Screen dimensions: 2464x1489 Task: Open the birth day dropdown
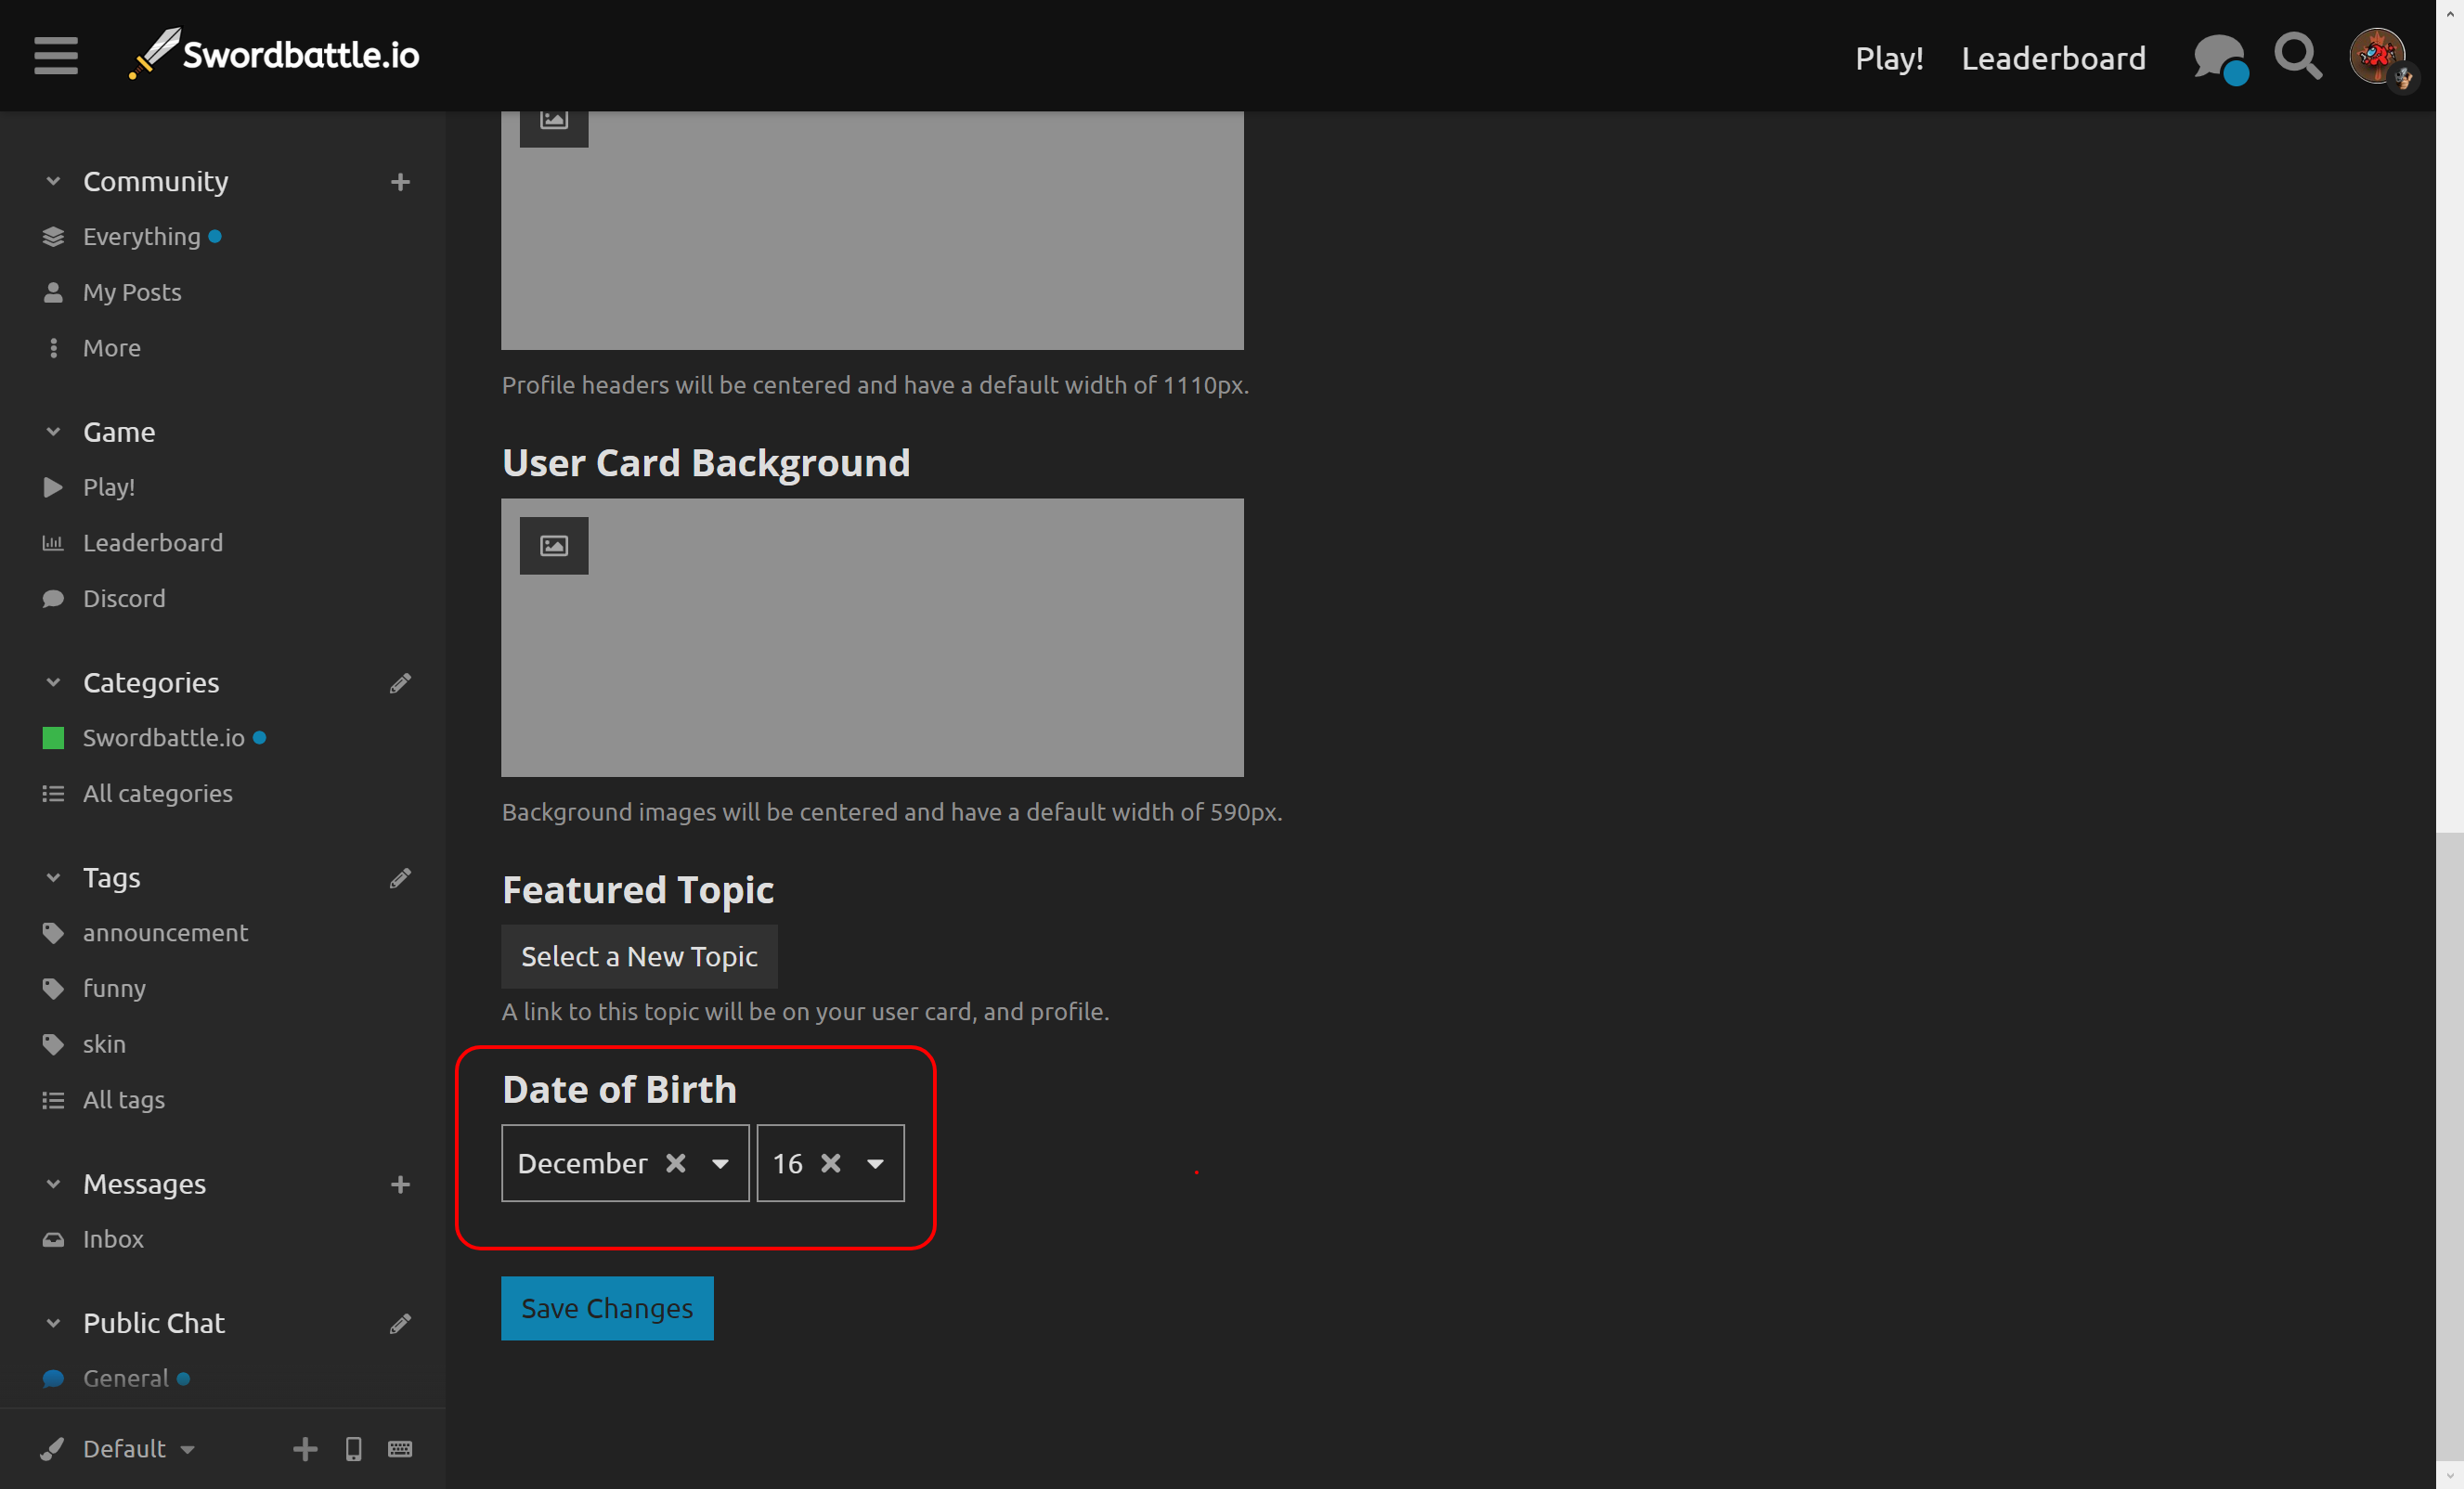tap(875, 1163)
